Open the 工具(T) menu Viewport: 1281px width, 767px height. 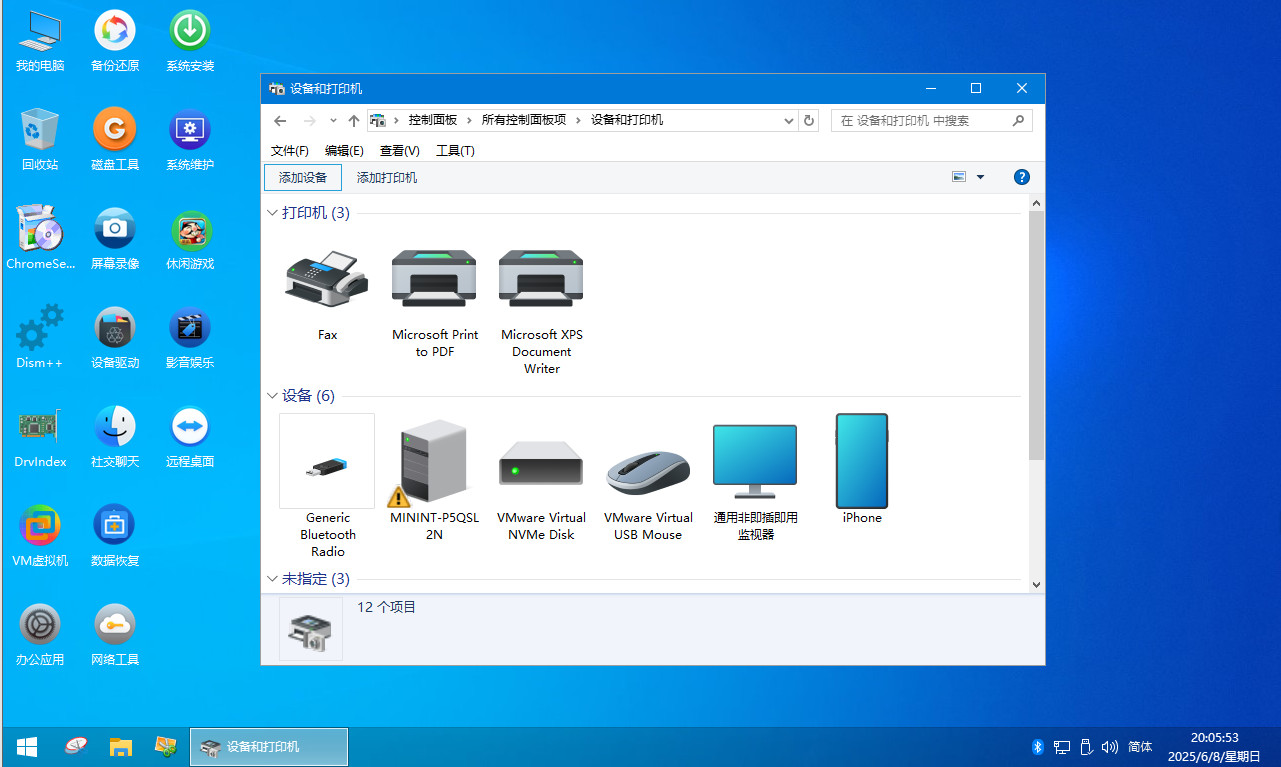[x=455, y=150]
